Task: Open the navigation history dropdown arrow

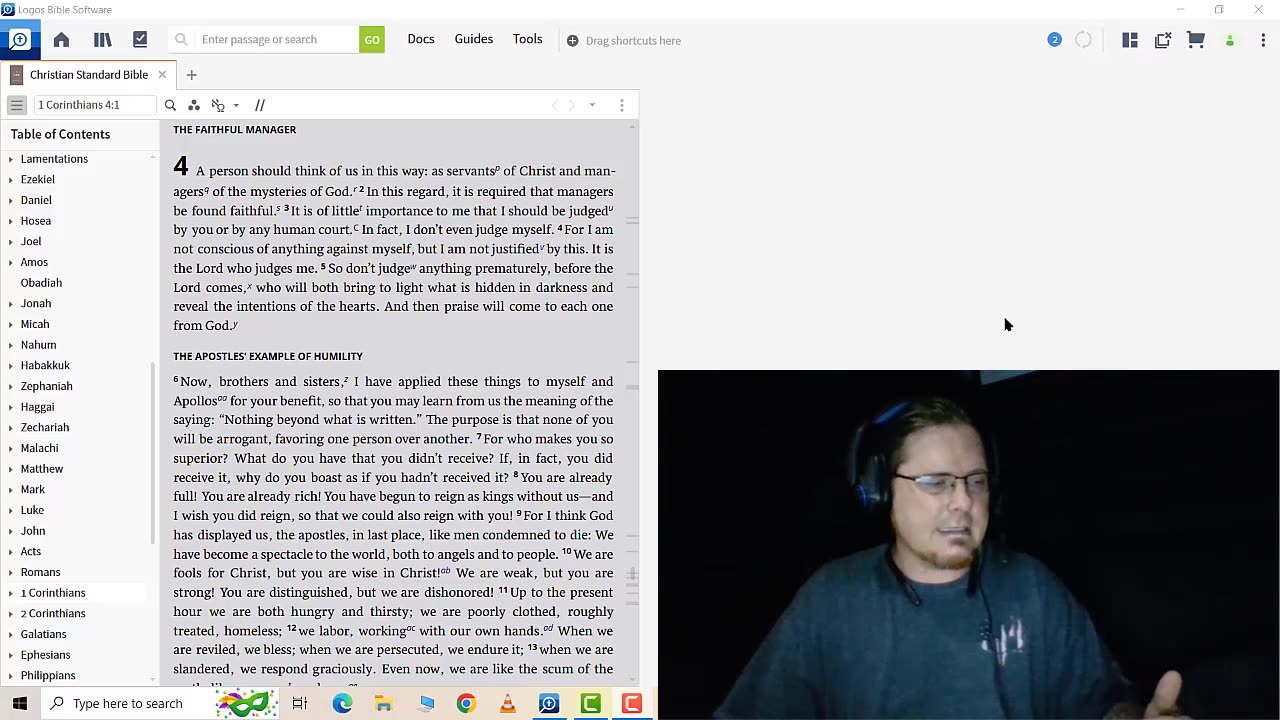Action: (x=592, y=105)
